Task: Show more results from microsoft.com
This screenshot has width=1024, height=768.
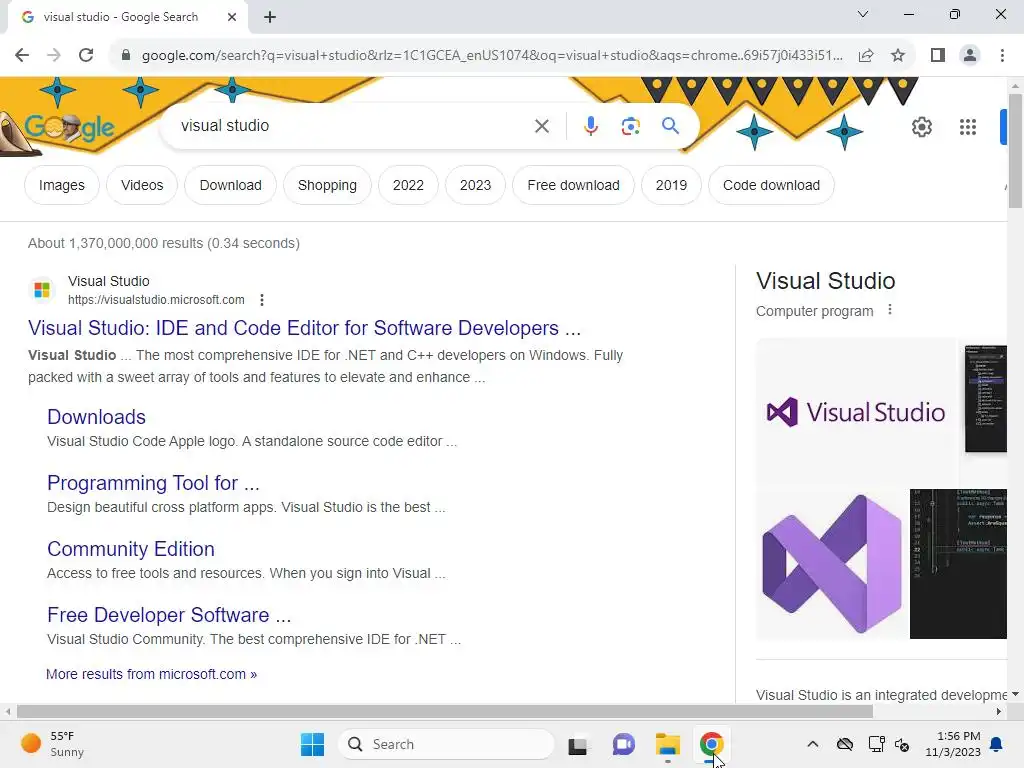Action: point(152,674)
